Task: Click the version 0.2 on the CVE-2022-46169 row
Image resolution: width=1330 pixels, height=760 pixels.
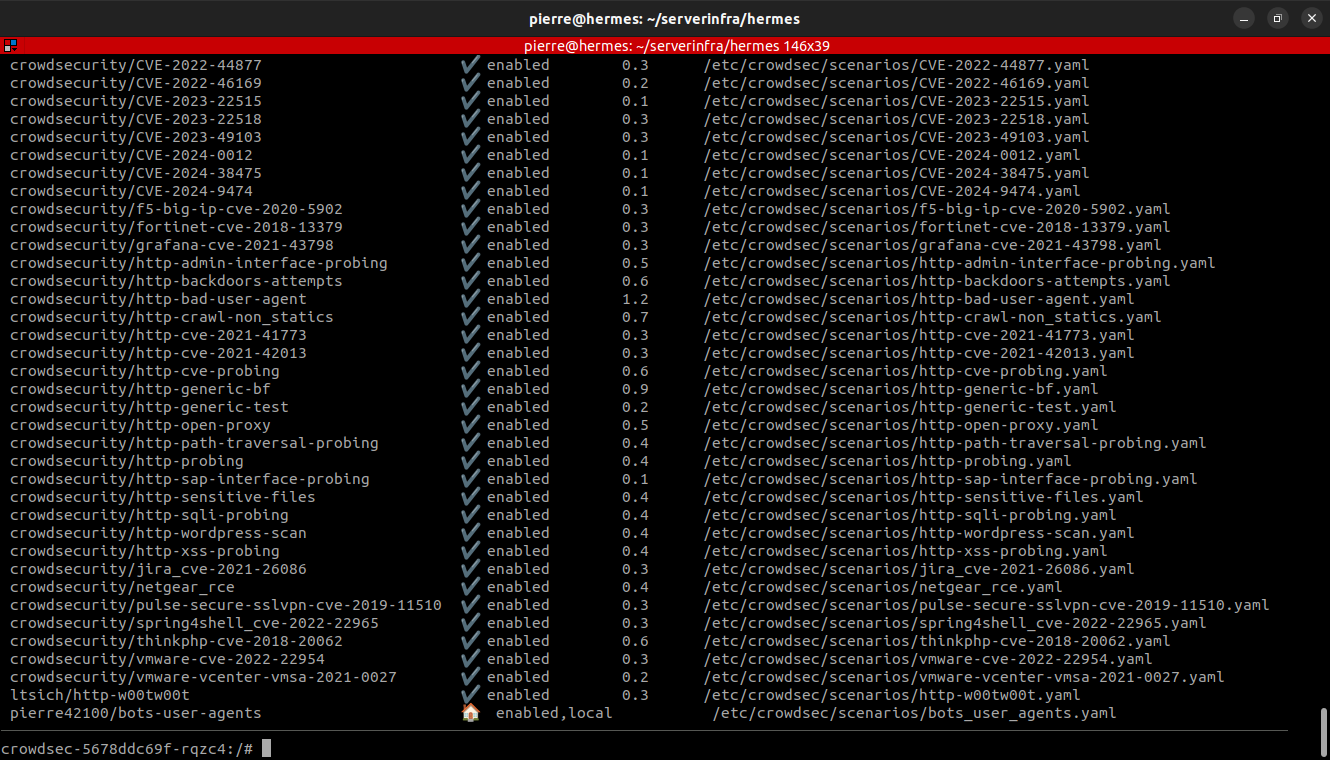Action: 635,83
